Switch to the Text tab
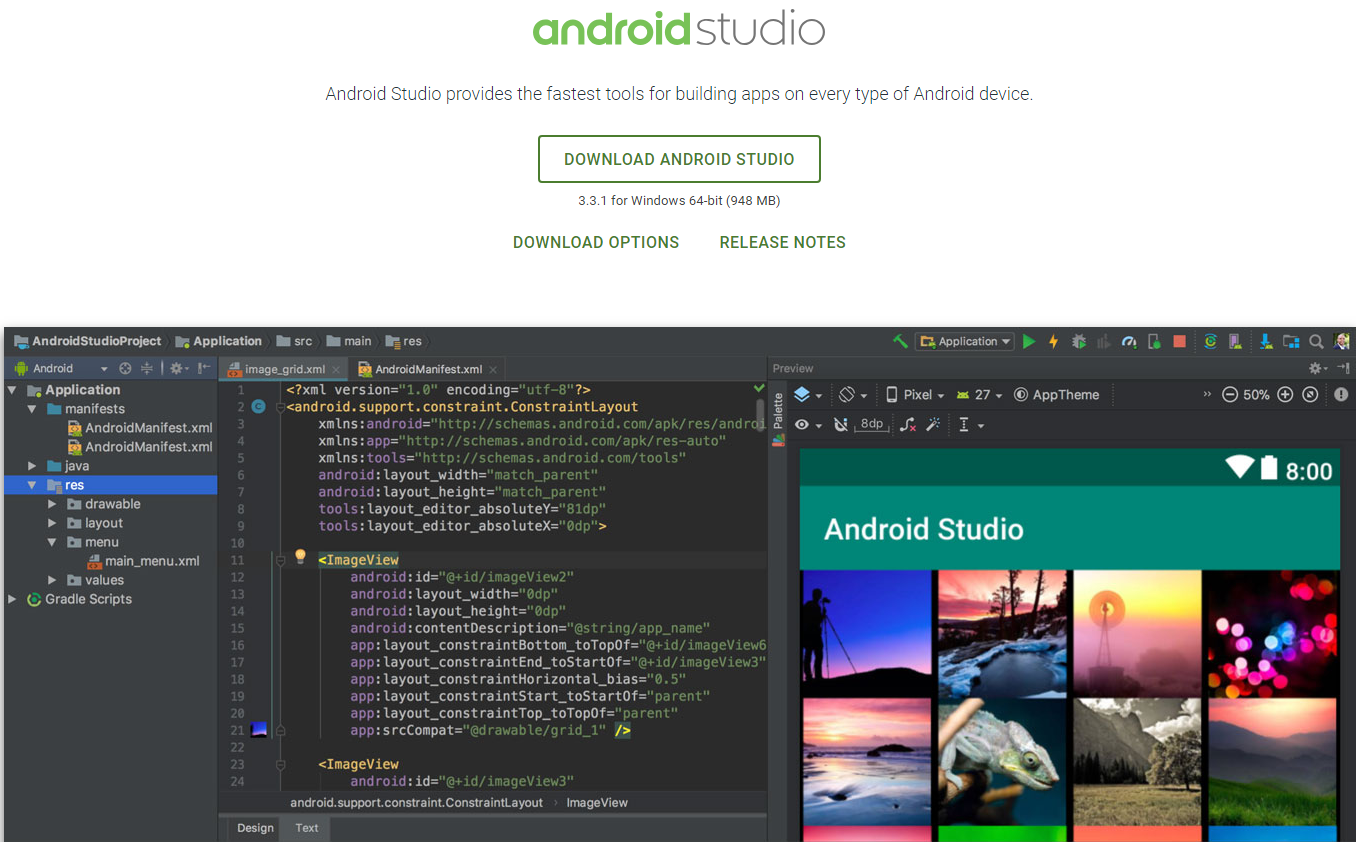The width and height of the screenshot is (1356, 842). [307, 828]
